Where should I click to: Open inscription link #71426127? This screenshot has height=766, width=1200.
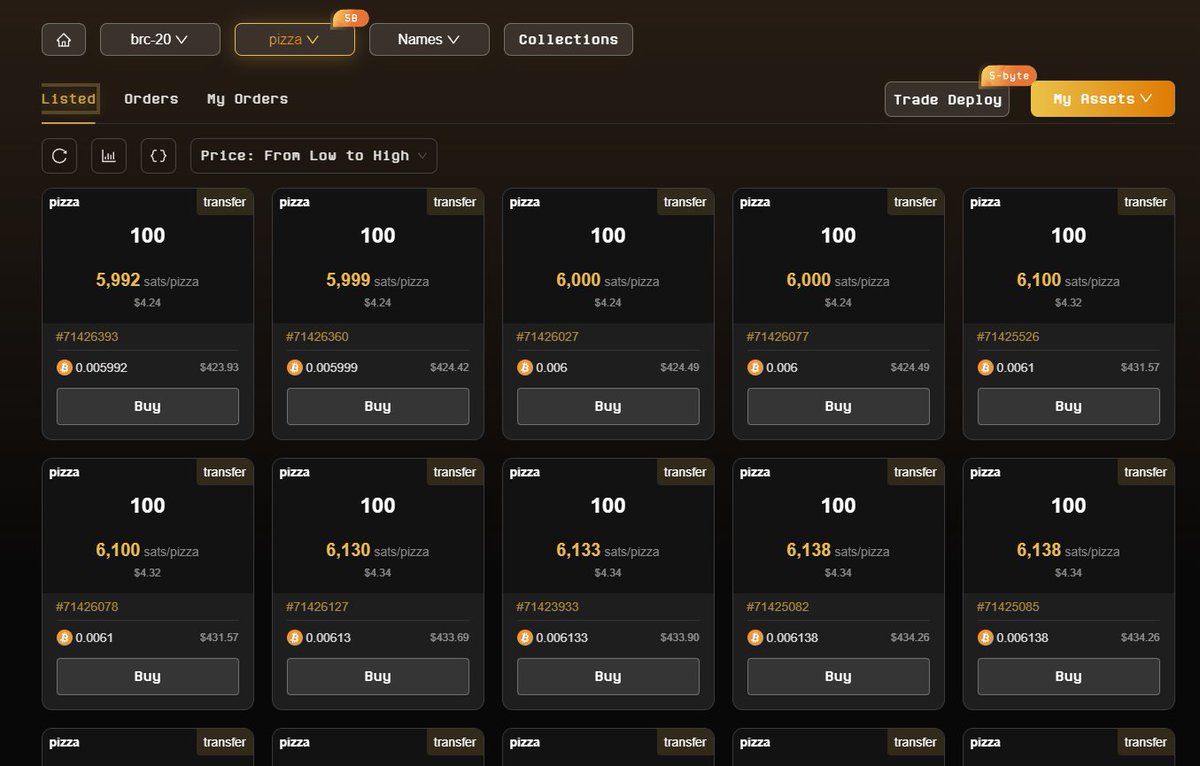pos(317,607)
